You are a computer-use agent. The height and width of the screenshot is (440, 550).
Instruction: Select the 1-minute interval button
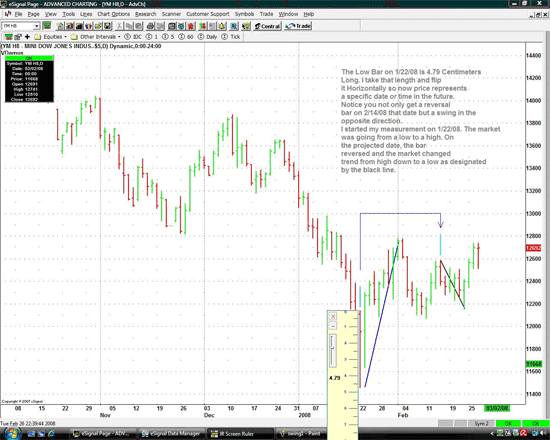point(152,36)
